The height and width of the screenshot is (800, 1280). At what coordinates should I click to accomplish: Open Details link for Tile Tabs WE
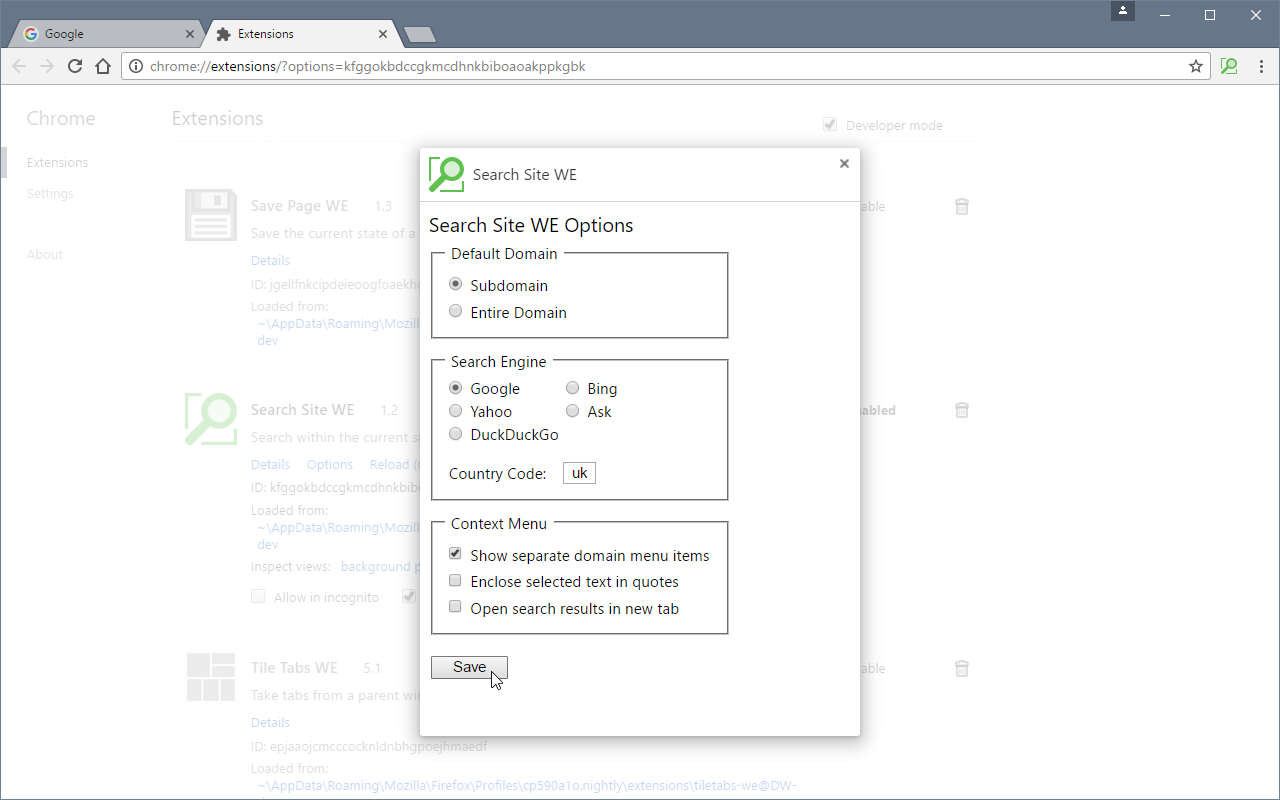click(270, 722)
